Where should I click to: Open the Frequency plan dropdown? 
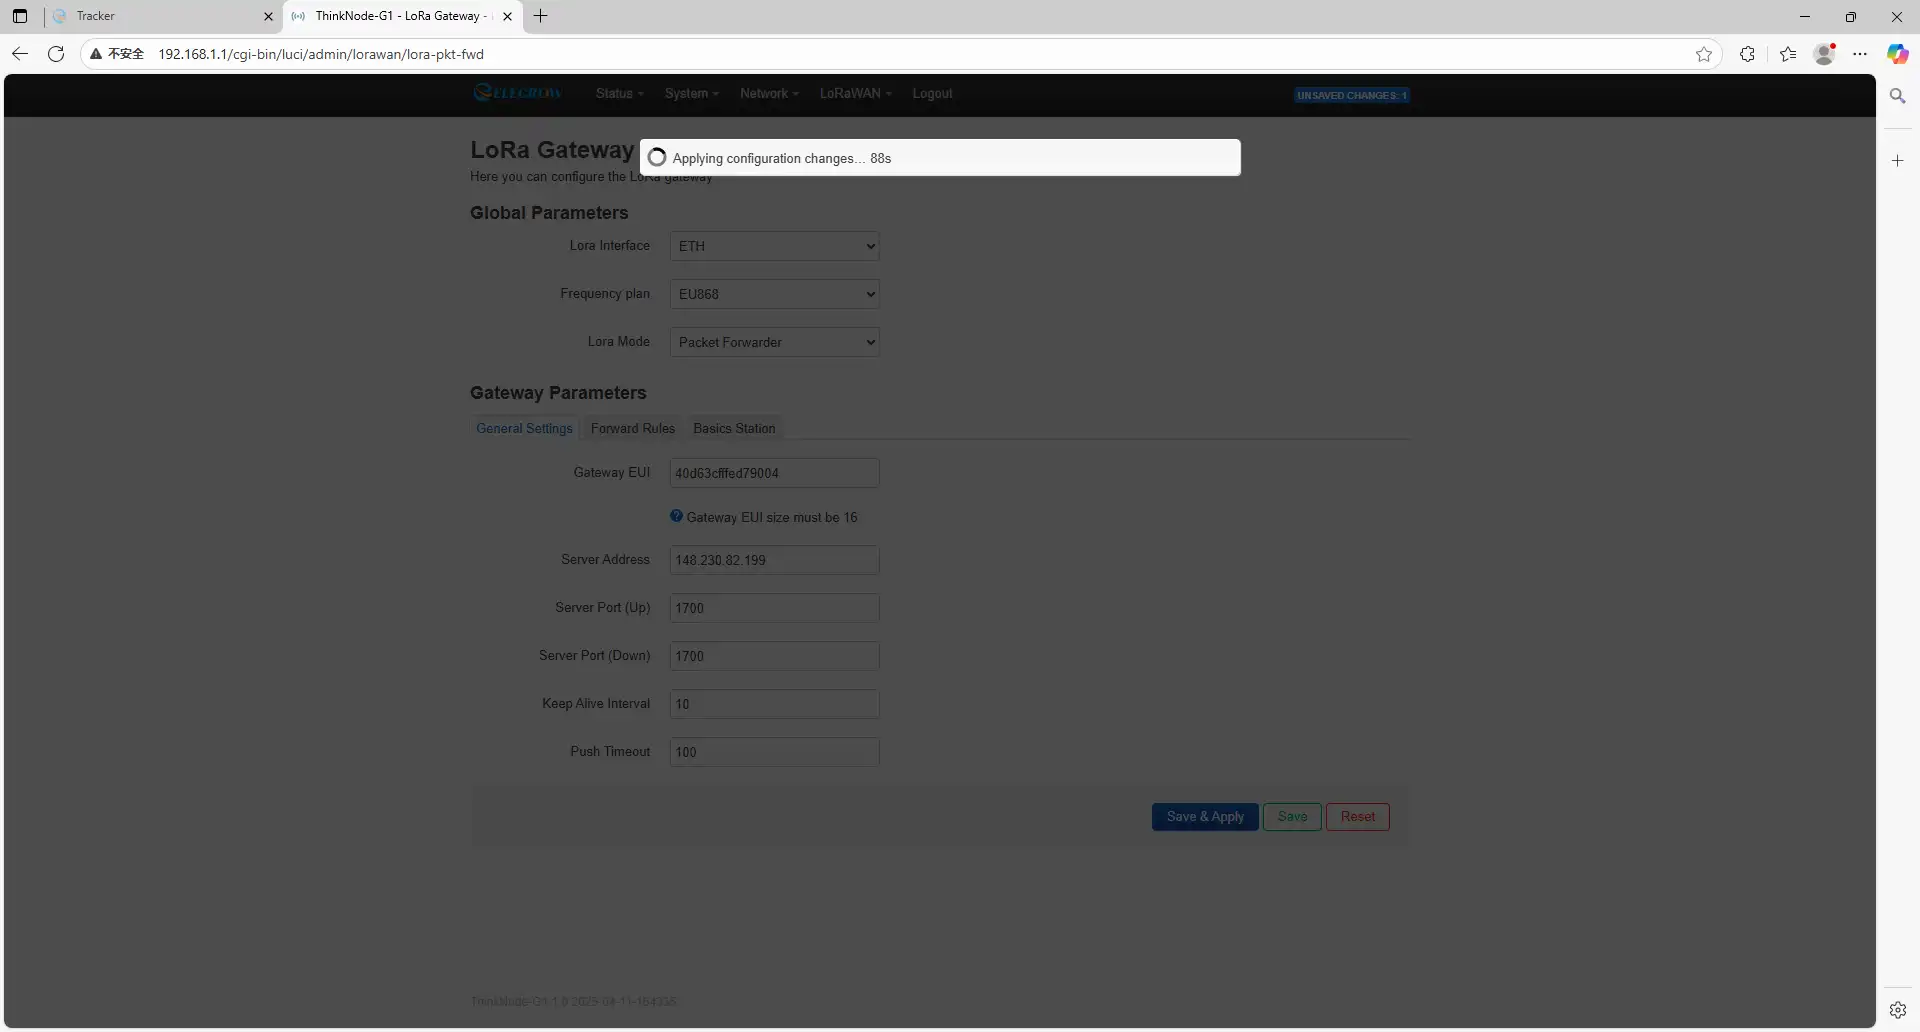pyautogui.click(x=774, y=294)
